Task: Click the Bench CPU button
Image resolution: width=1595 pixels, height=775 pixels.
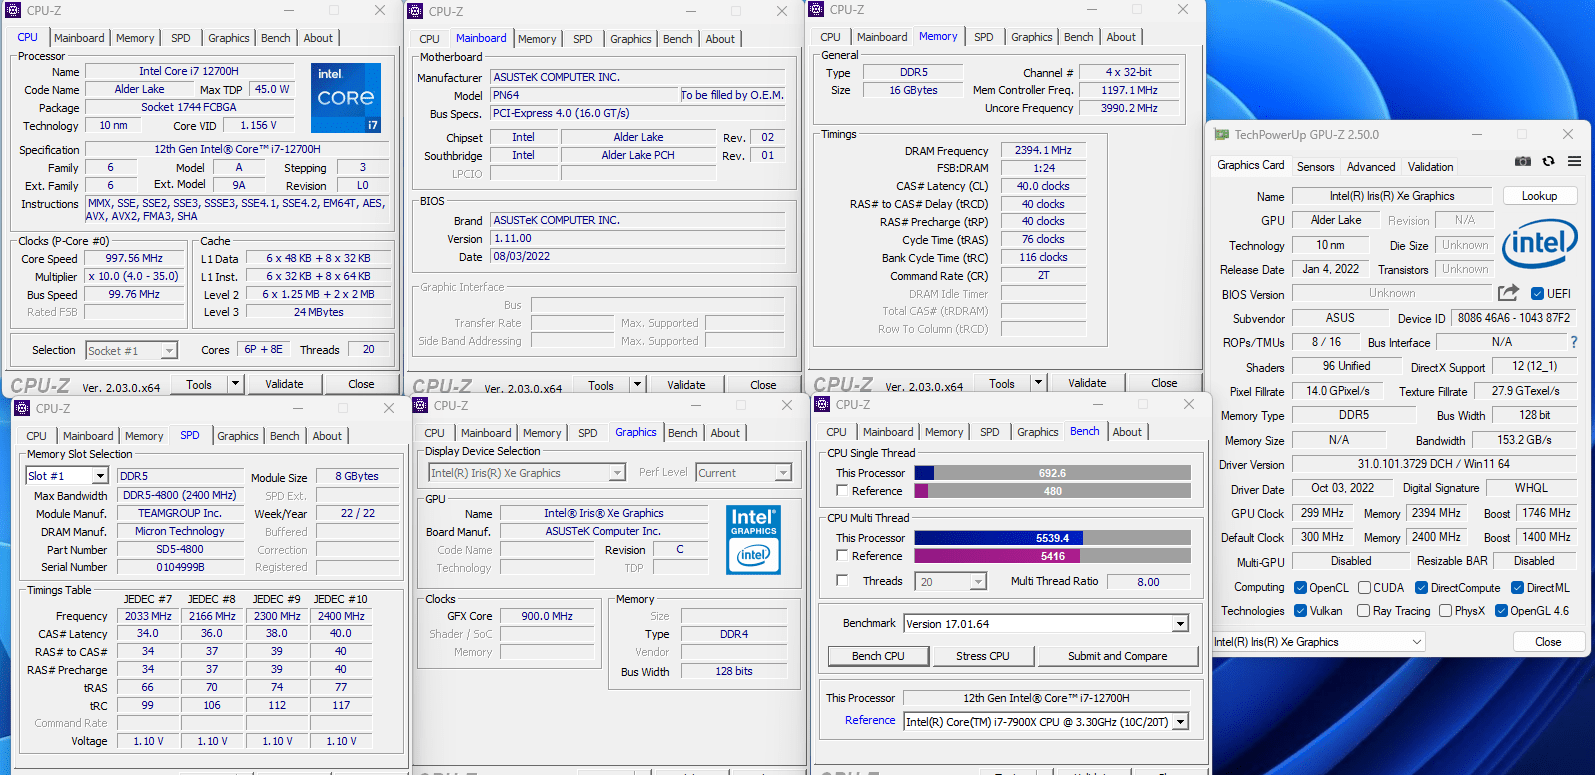Action: pyautogui.click(x=878, y=656)
